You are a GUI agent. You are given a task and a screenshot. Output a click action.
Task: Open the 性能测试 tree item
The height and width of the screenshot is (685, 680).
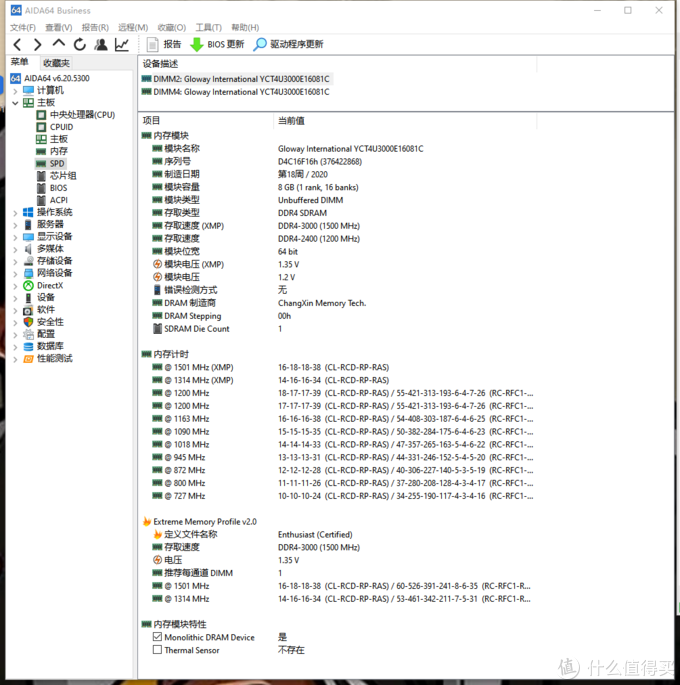click(54, 358)
